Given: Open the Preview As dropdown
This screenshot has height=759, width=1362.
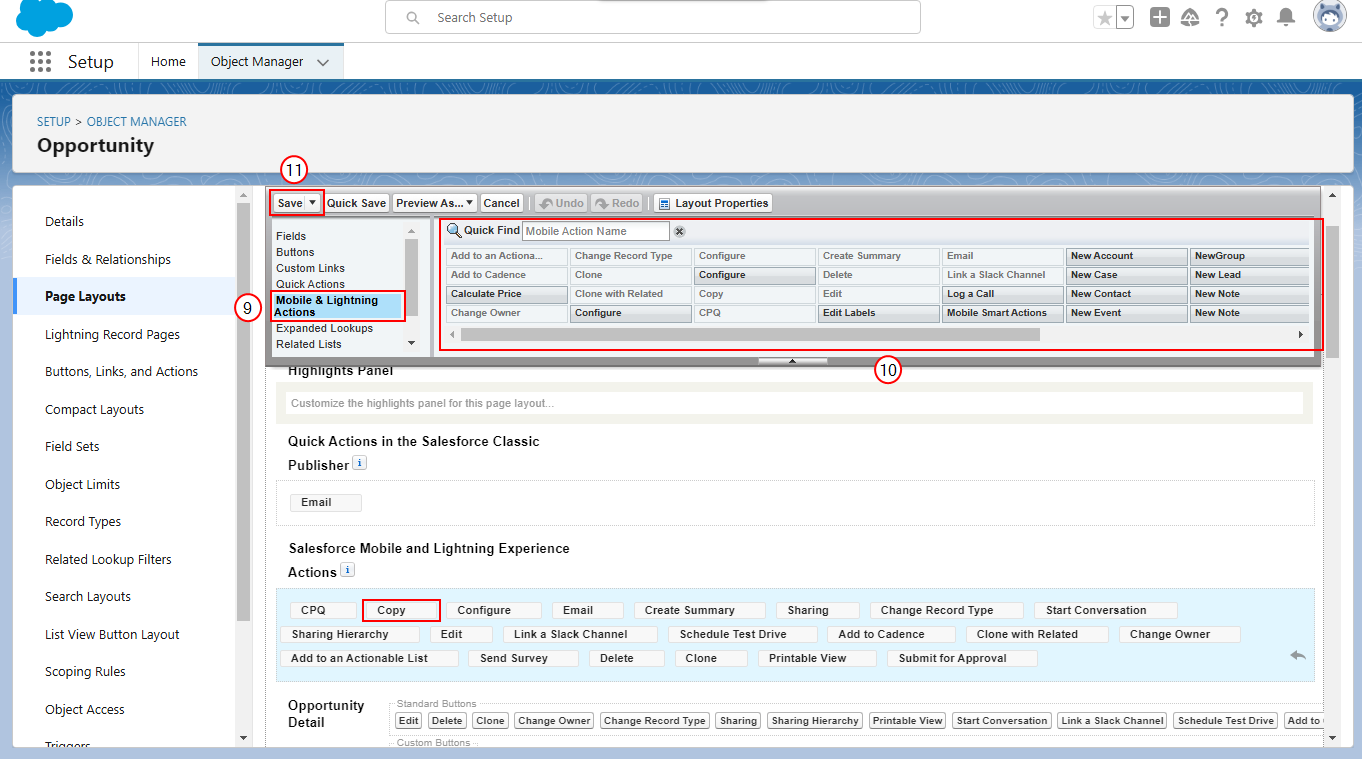Looking at the screenshot, I should 434,203.
